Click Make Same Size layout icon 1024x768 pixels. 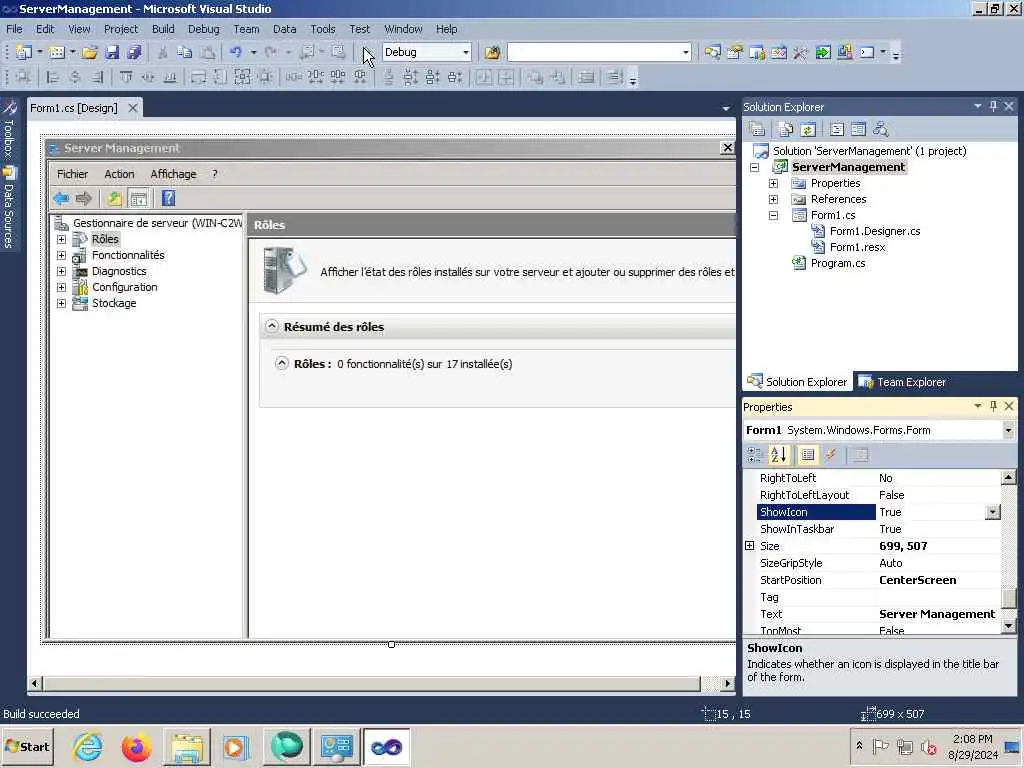[242, 77]
